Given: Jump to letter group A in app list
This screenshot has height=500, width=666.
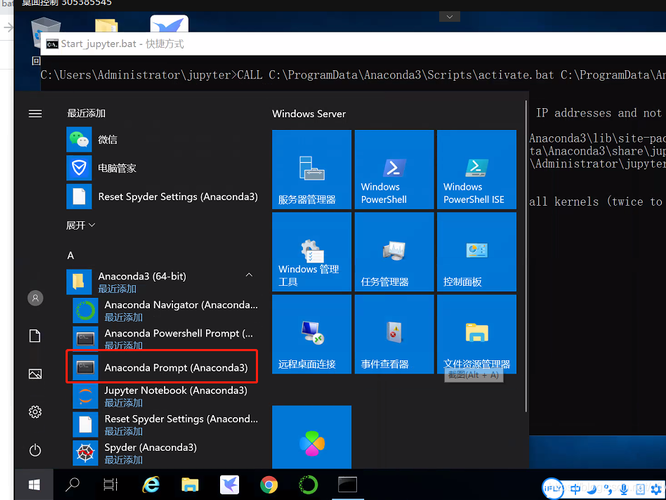Looking at the screenshot, I should (x=71, y=255).
